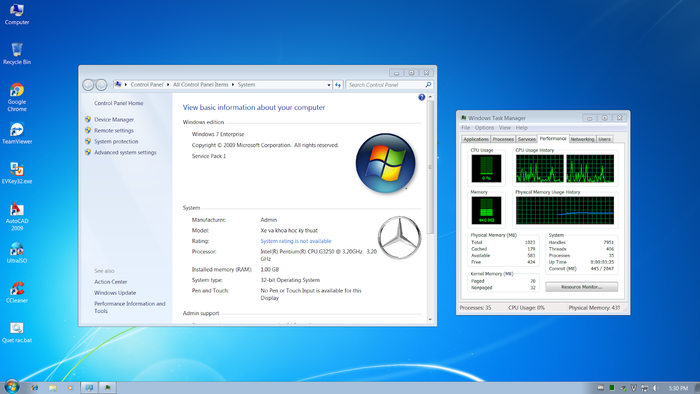Open the Options menu in Task Manager

(484, 128)
